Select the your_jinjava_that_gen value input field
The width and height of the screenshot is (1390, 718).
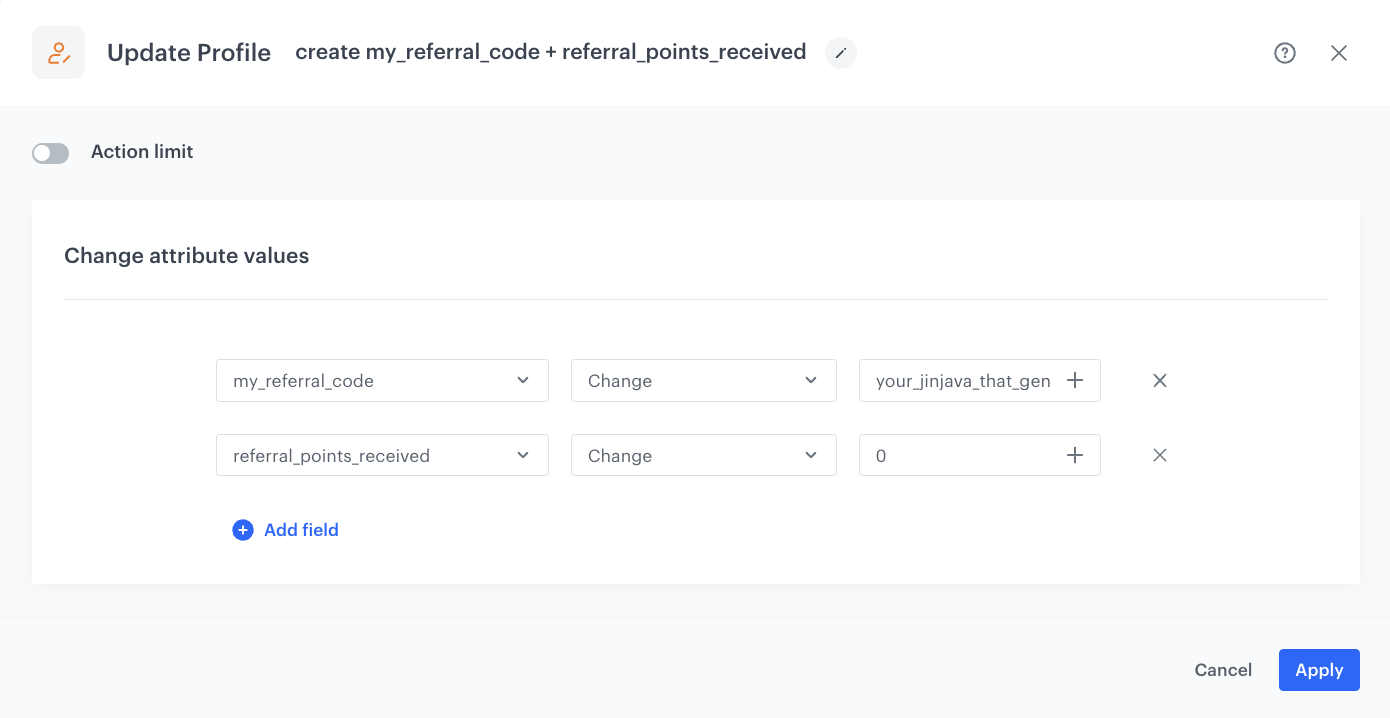coord(960,380)
